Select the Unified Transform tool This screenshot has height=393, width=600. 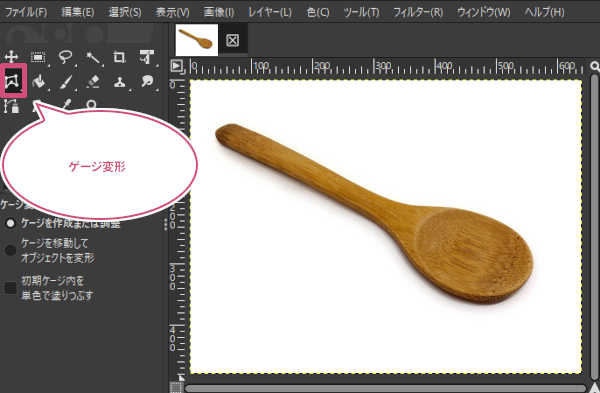pyautogui.click(x=147, y=57)
